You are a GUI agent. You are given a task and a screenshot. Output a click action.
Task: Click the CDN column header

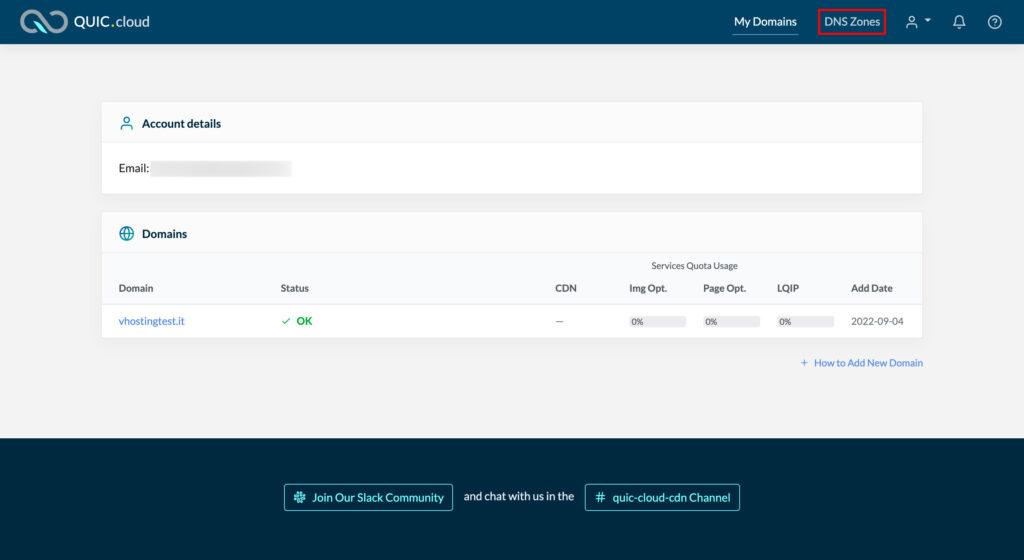[566, 288]
